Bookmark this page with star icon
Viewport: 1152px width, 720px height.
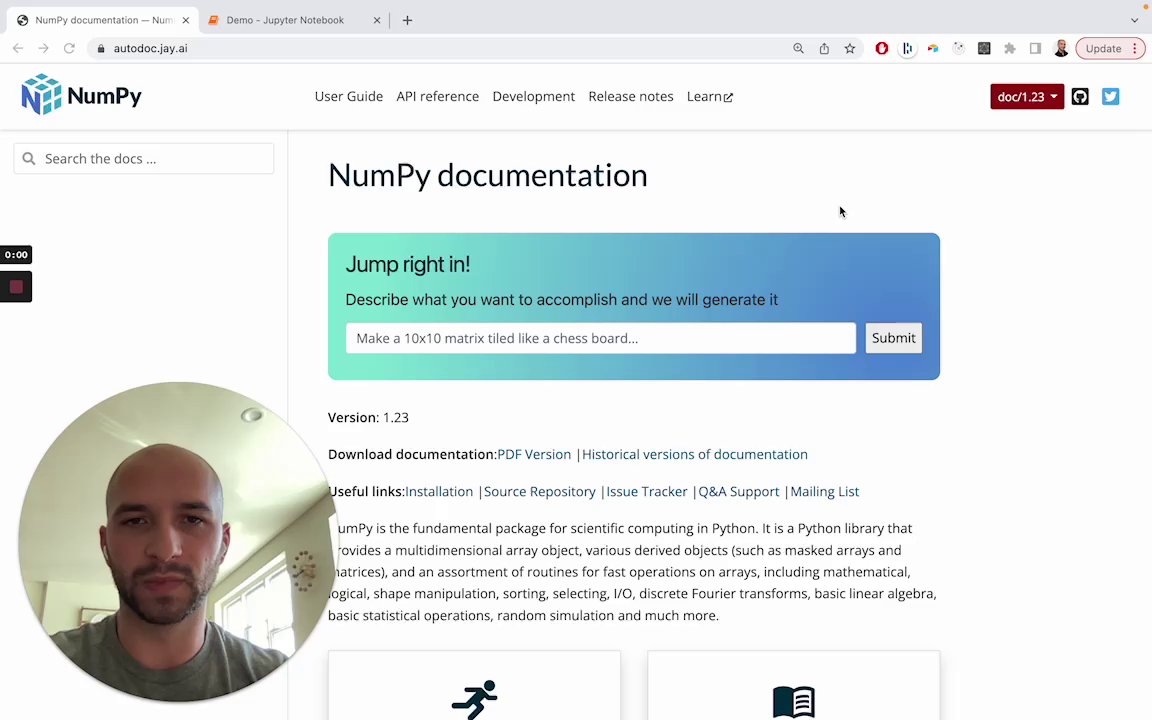pos(850,48)
